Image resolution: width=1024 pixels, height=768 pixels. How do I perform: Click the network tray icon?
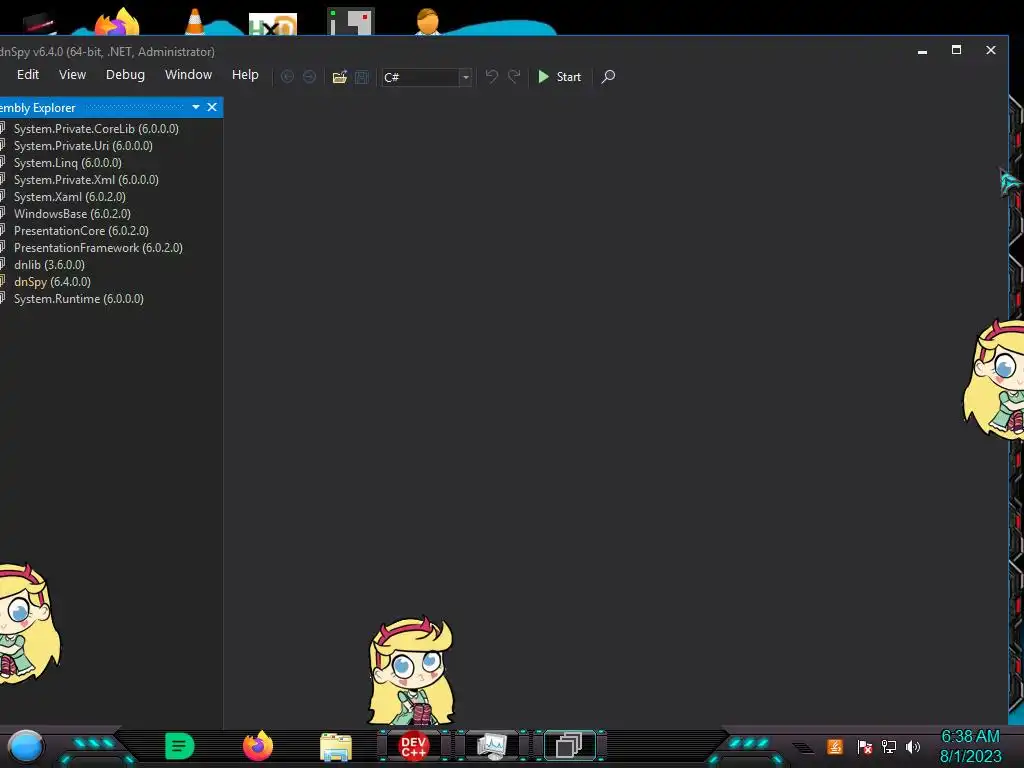coord(888,746)
